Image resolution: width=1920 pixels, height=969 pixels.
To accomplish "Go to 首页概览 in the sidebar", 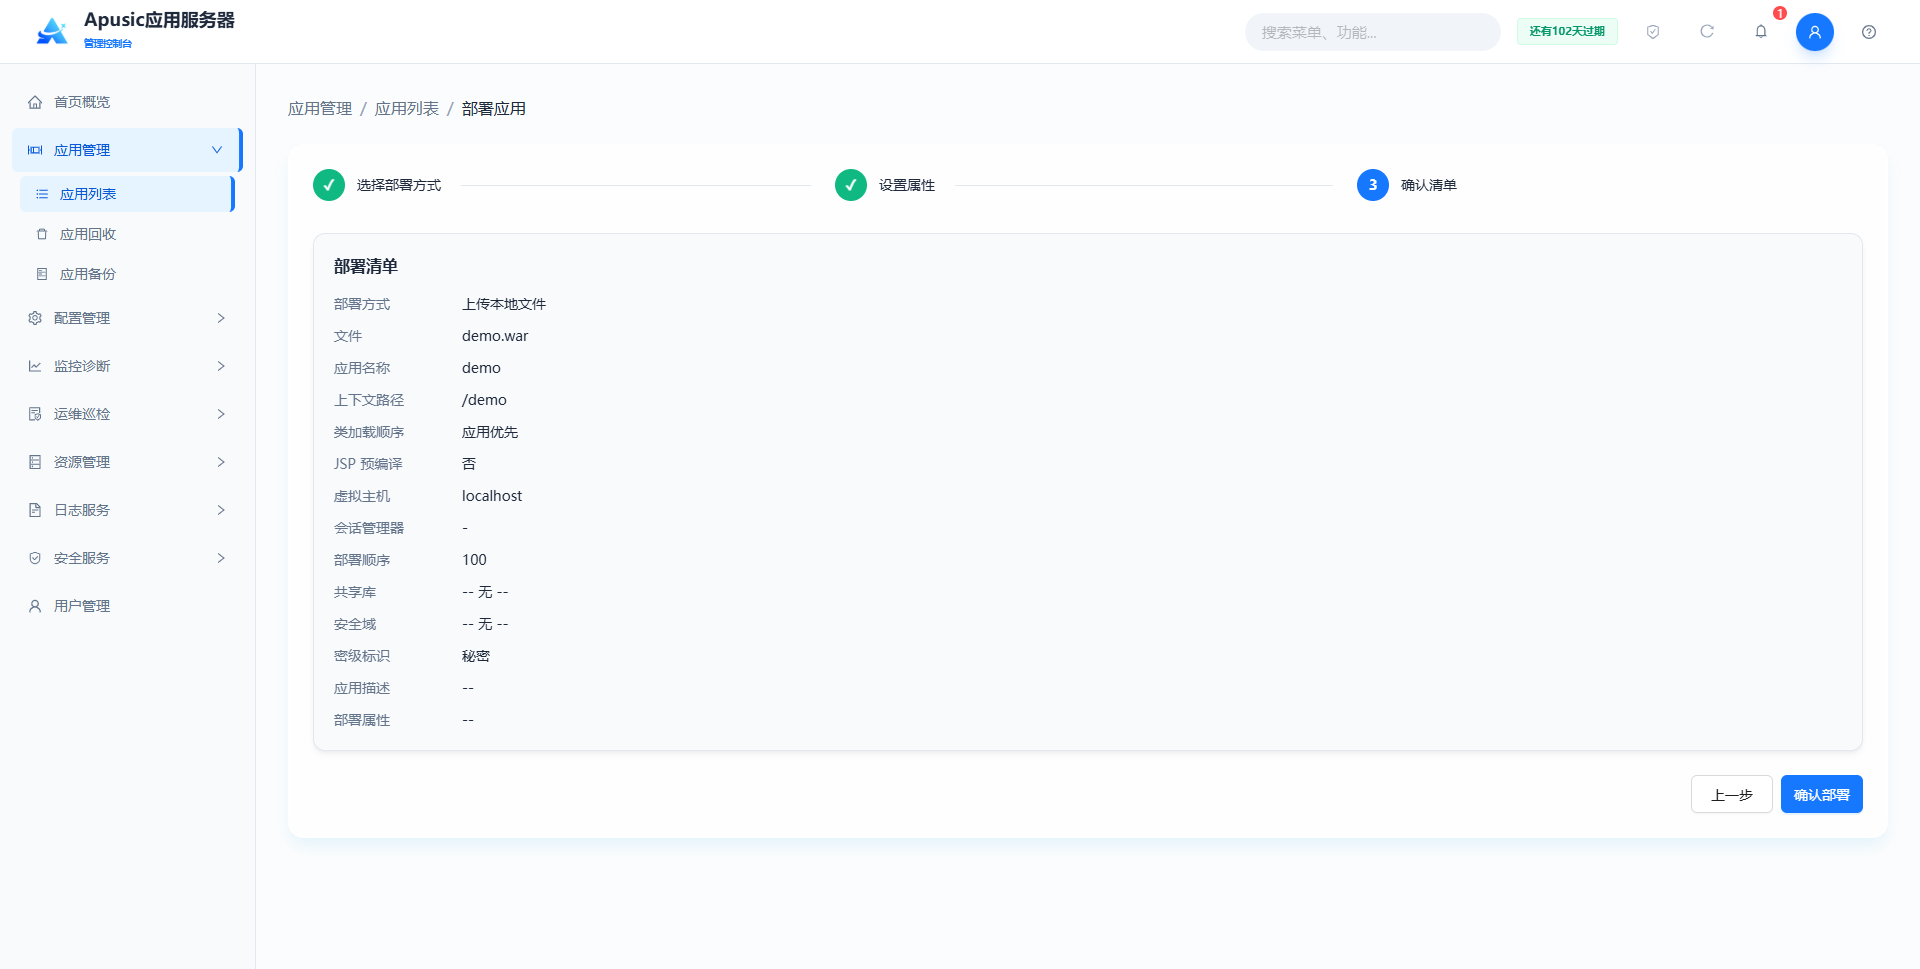I will pos(127,102).
